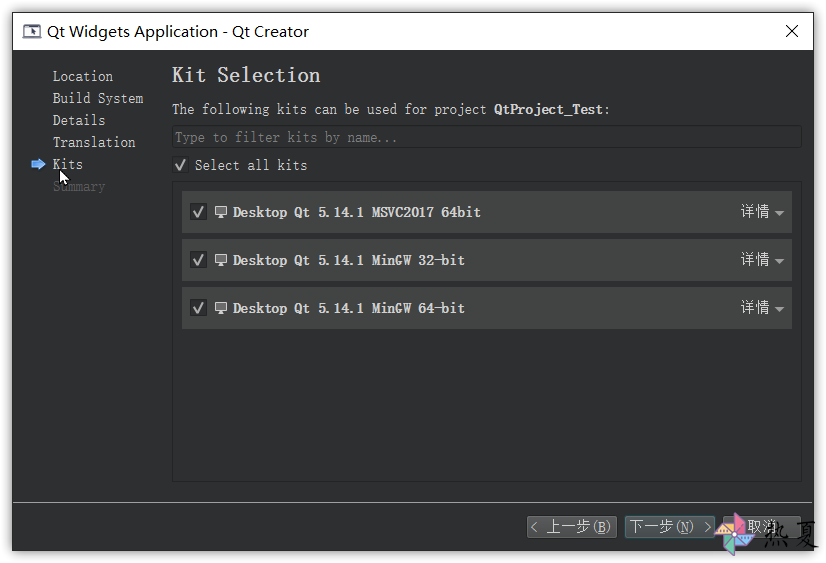Click the monitor icon for MSVC2017 64bit kit

pyautogui.click(x=221, y=212)
